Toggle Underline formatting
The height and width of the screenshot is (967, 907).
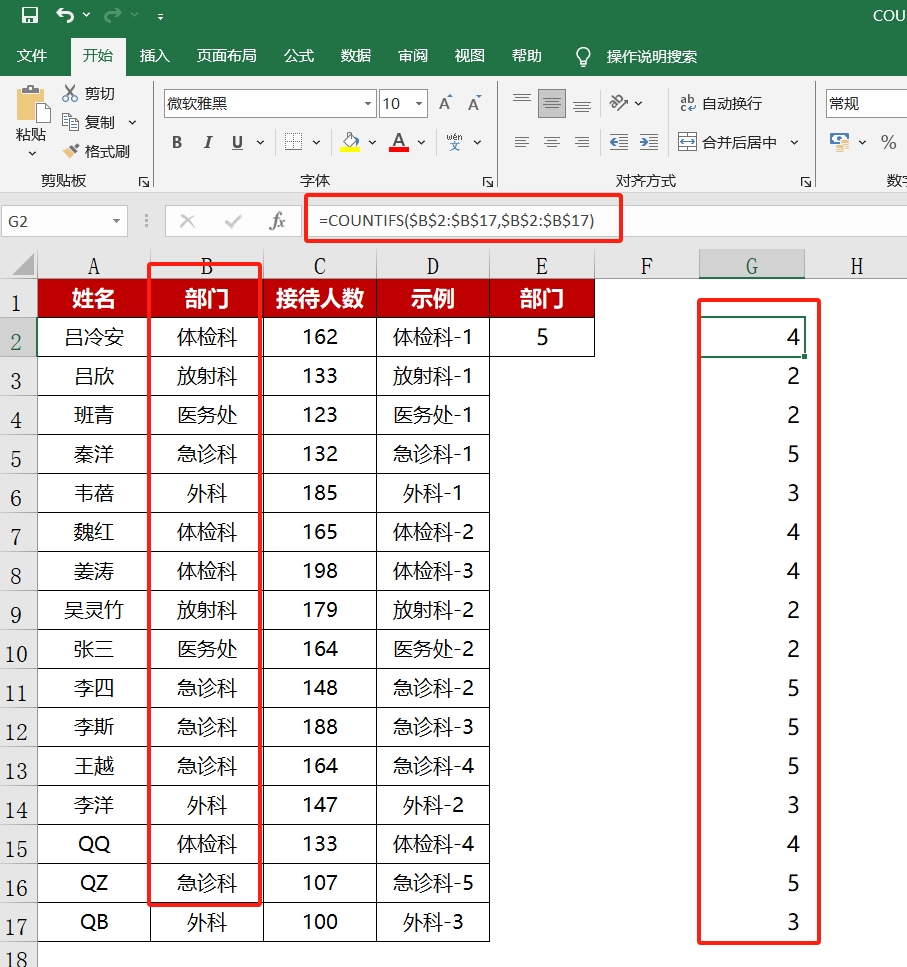point(237,142)
